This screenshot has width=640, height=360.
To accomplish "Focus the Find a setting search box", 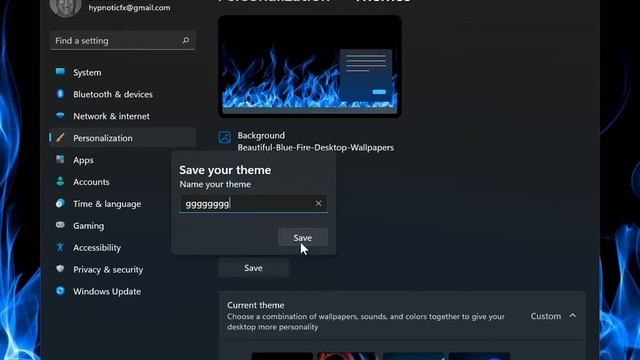I will [122, 40].
